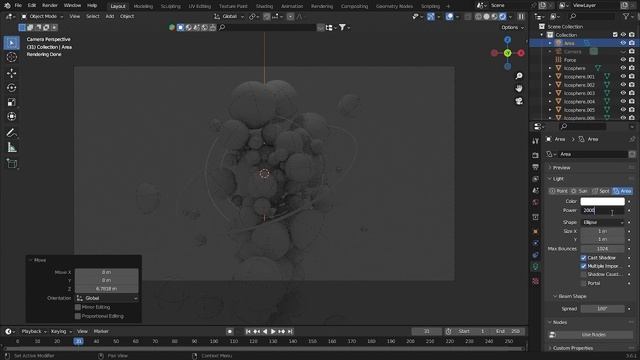
Task: Toggle rendered viewport shading mode
Action: [502, 16]
